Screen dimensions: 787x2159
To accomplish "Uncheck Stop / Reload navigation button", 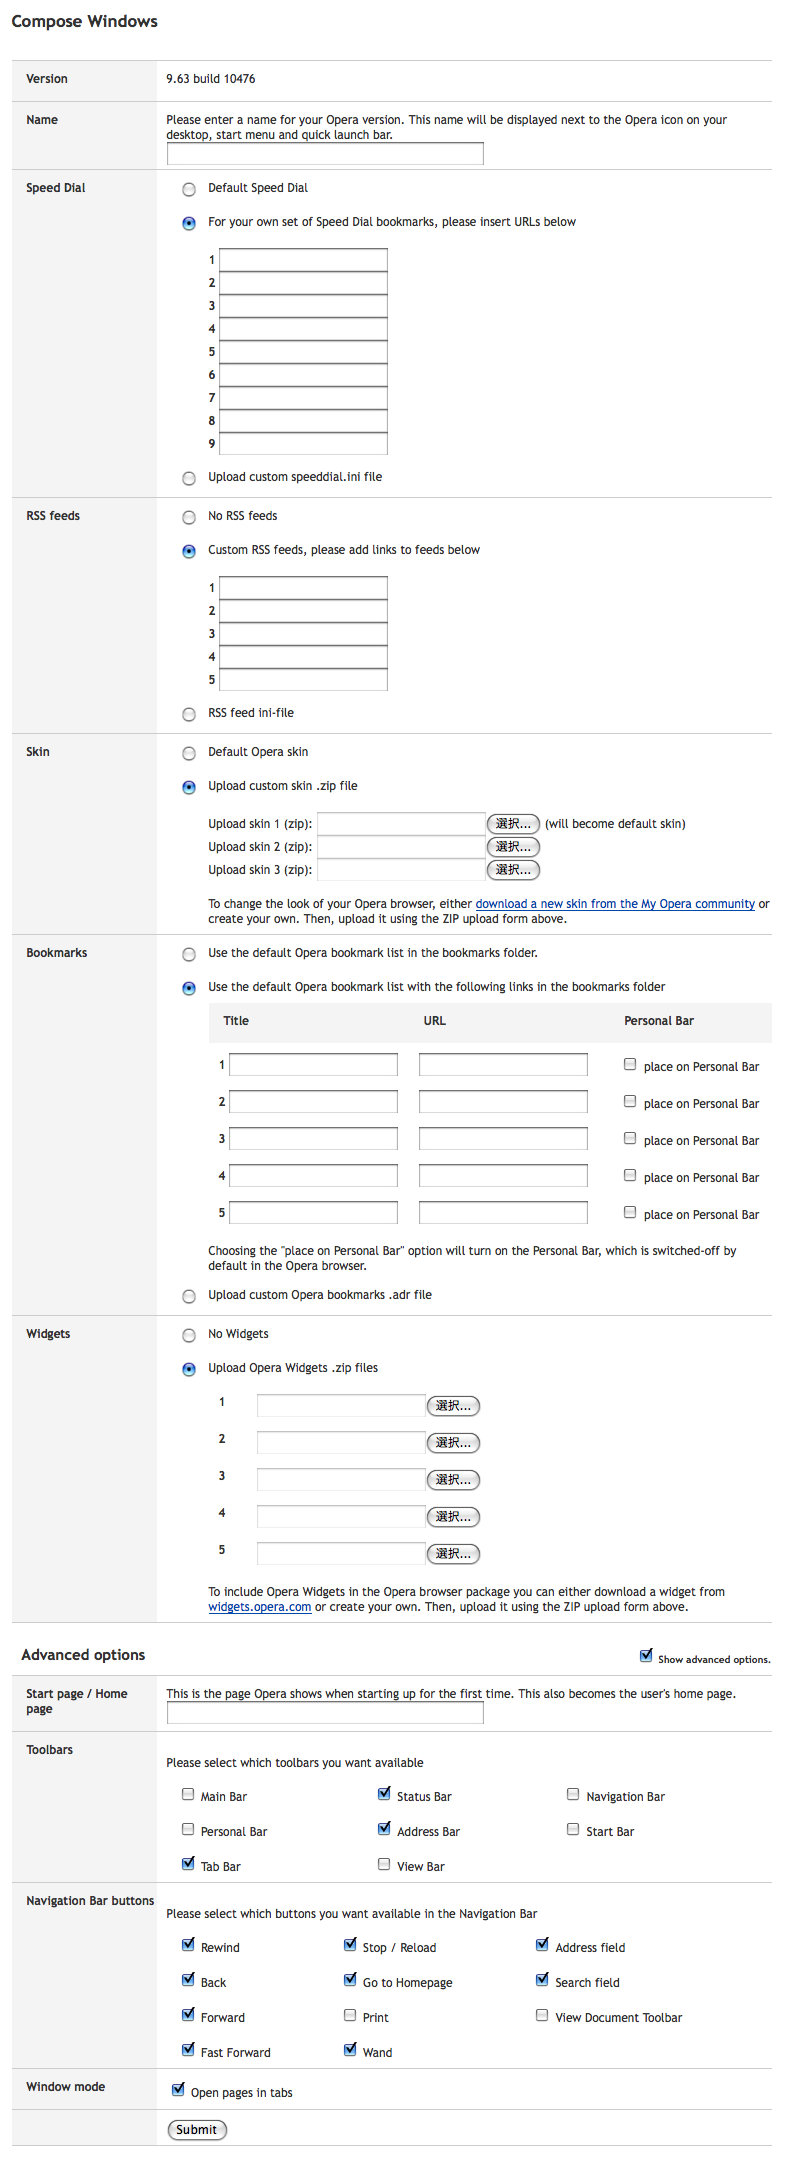I will (x=350, y=1946).
